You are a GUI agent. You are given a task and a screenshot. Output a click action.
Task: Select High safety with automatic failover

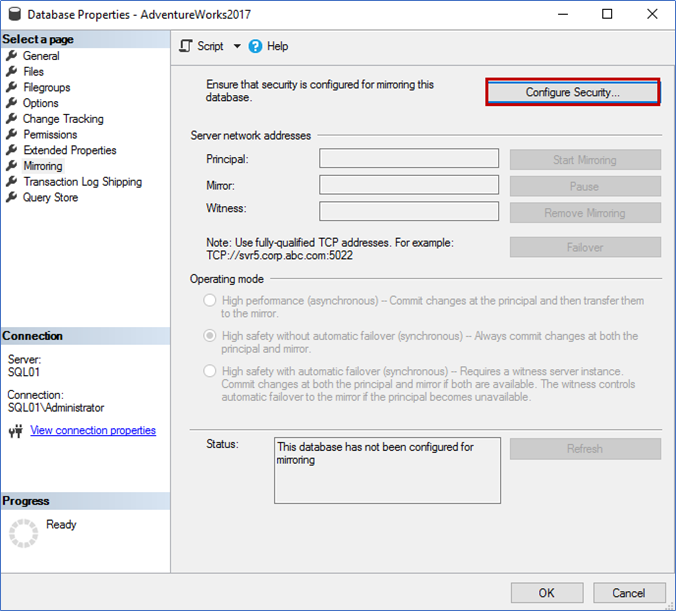click(210, 371)
